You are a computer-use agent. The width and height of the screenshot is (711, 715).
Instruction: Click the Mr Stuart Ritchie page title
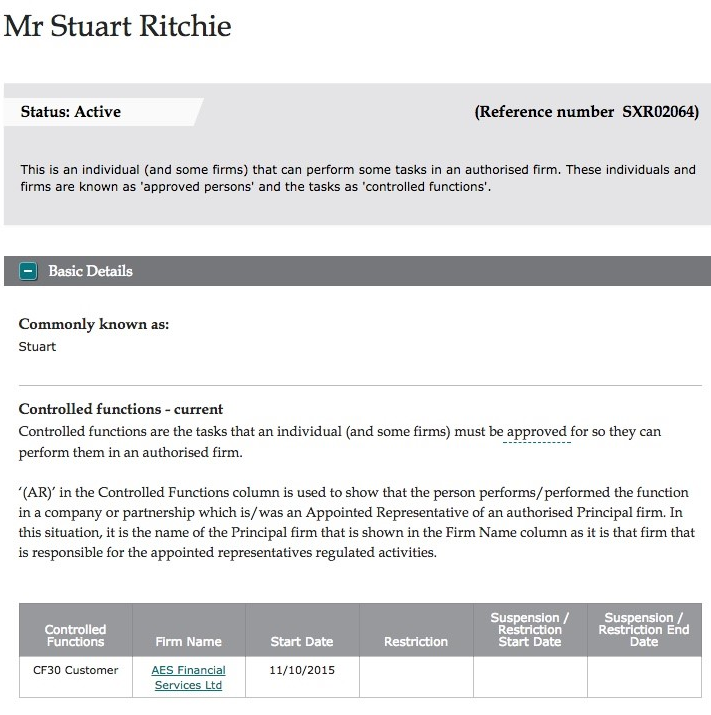[x=118, y=26]
